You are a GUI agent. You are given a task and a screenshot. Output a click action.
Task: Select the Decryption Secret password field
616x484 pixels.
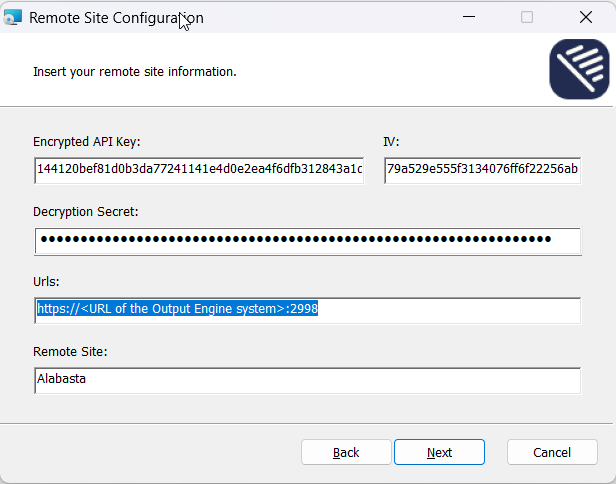308,241
